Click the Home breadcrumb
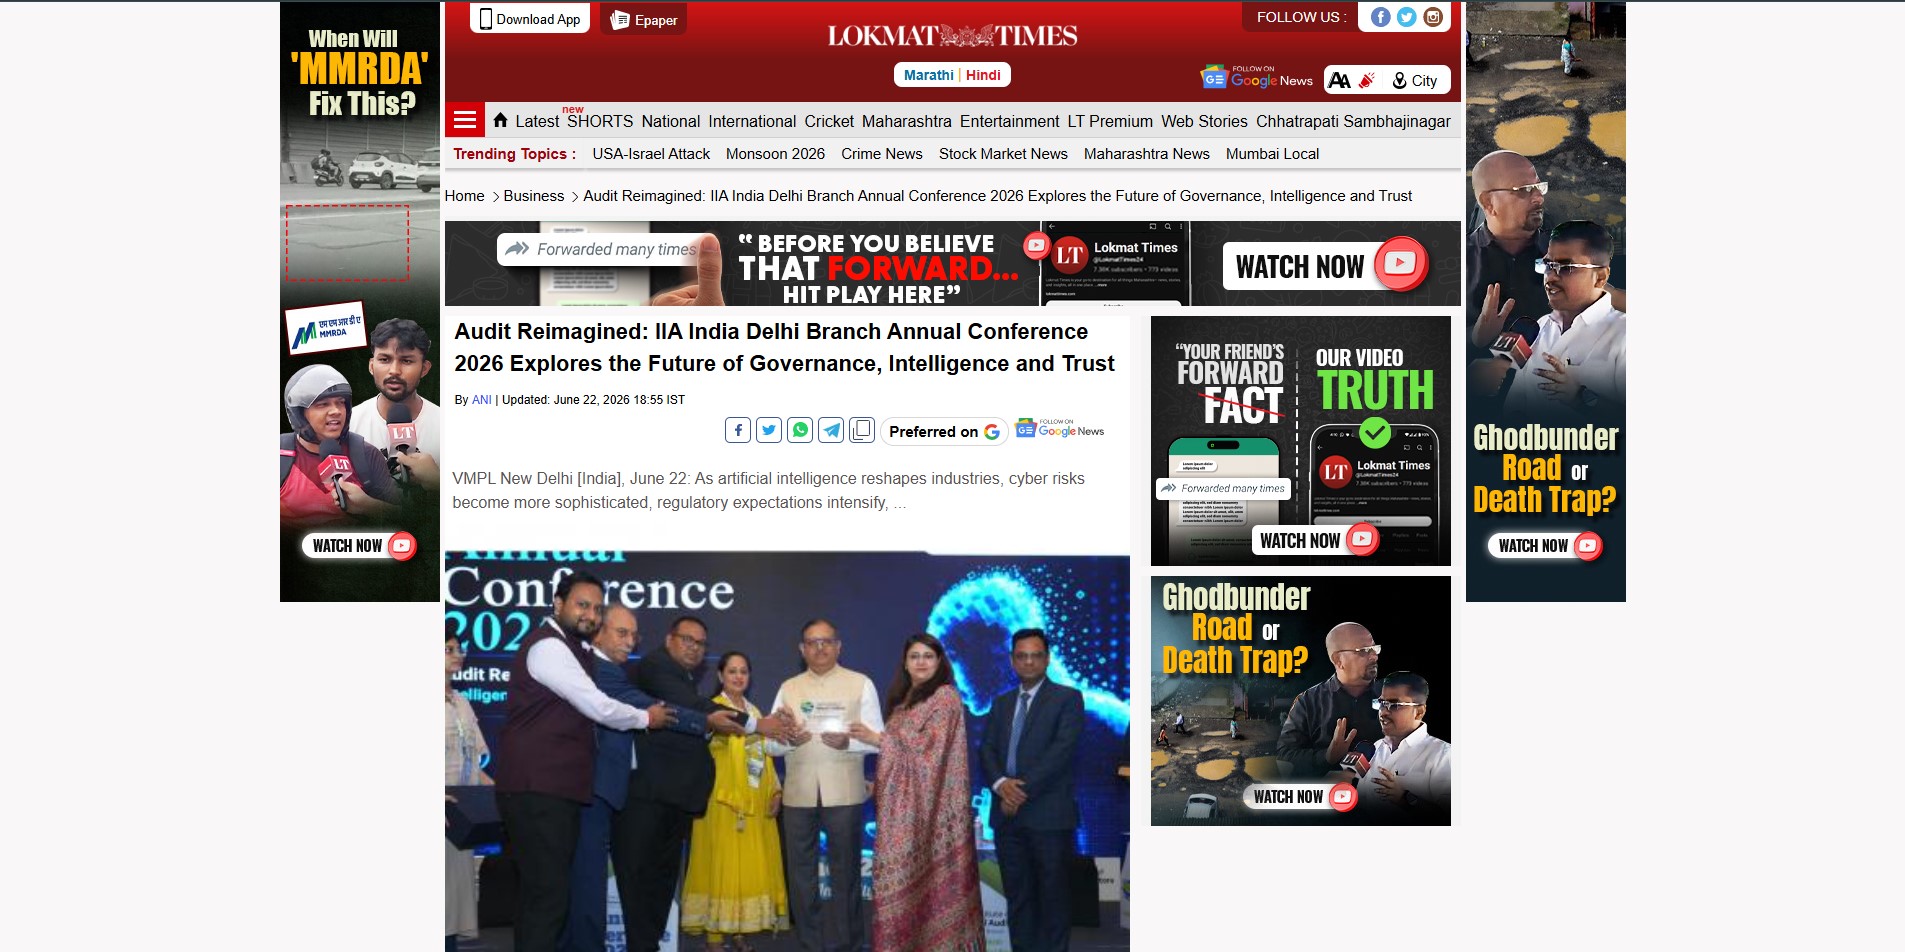 464,196
